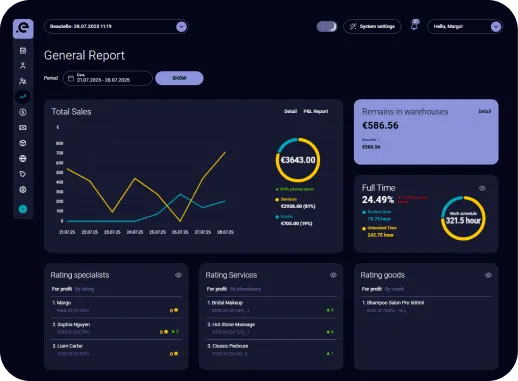Click the Unbooked Time yellow legend dot
This screenshot has height=381, width=518.
[x=364, y=229]
